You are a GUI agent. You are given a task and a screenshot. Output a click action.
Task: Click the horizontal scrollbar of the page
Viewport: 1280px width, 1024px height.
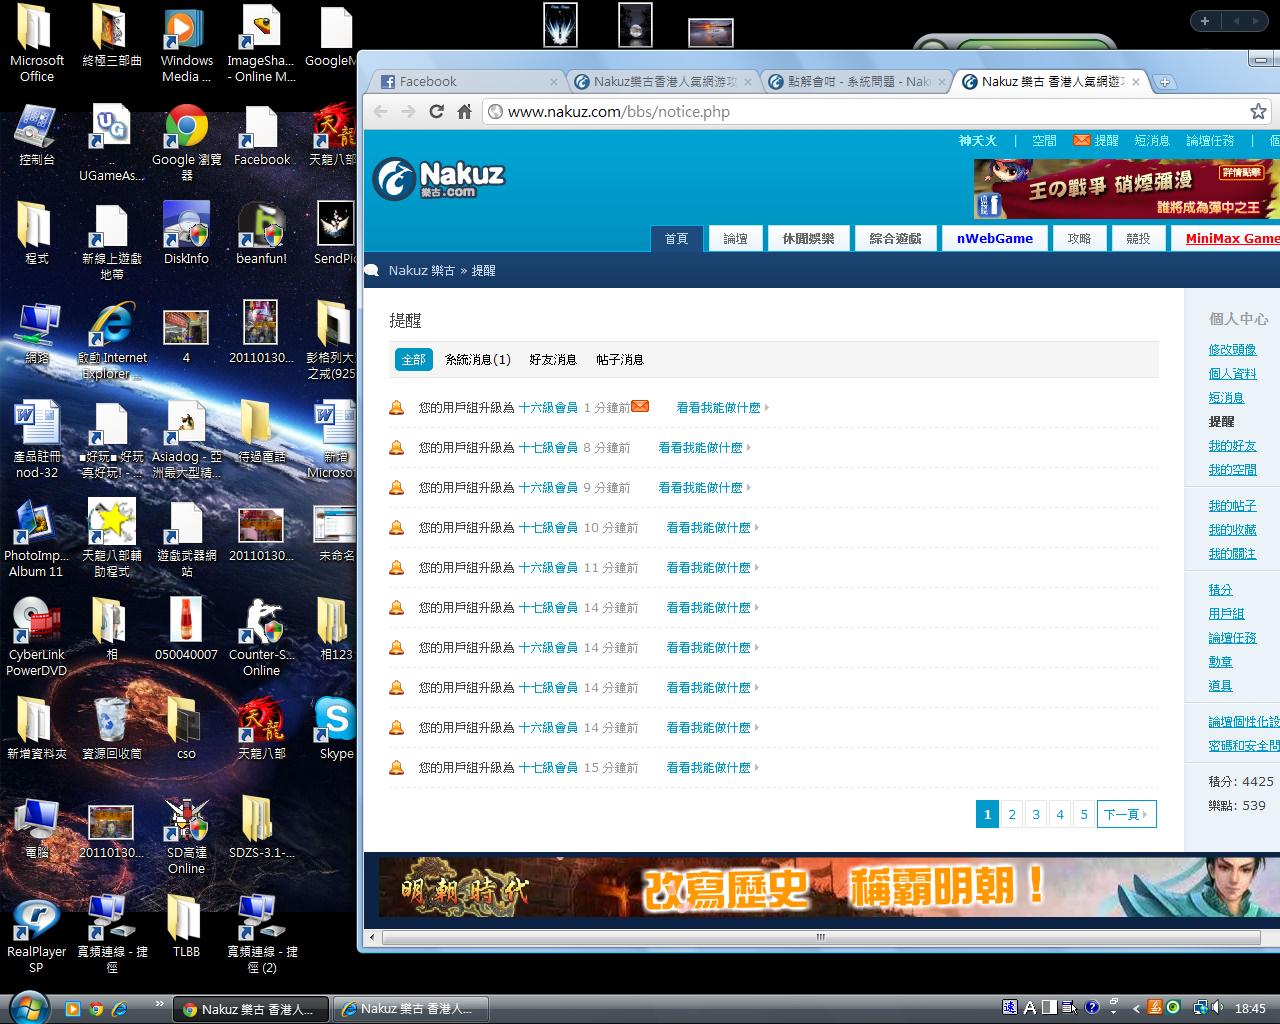point(820,937)
